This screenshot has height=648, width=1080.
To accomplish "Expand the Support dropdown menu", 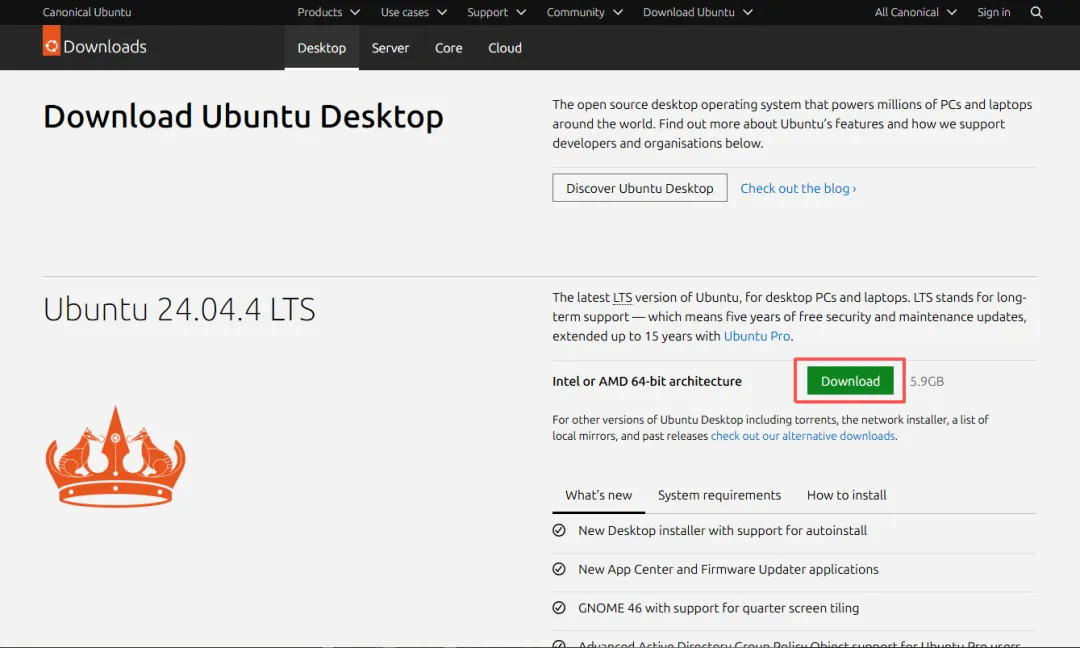I will pos(497,12).
